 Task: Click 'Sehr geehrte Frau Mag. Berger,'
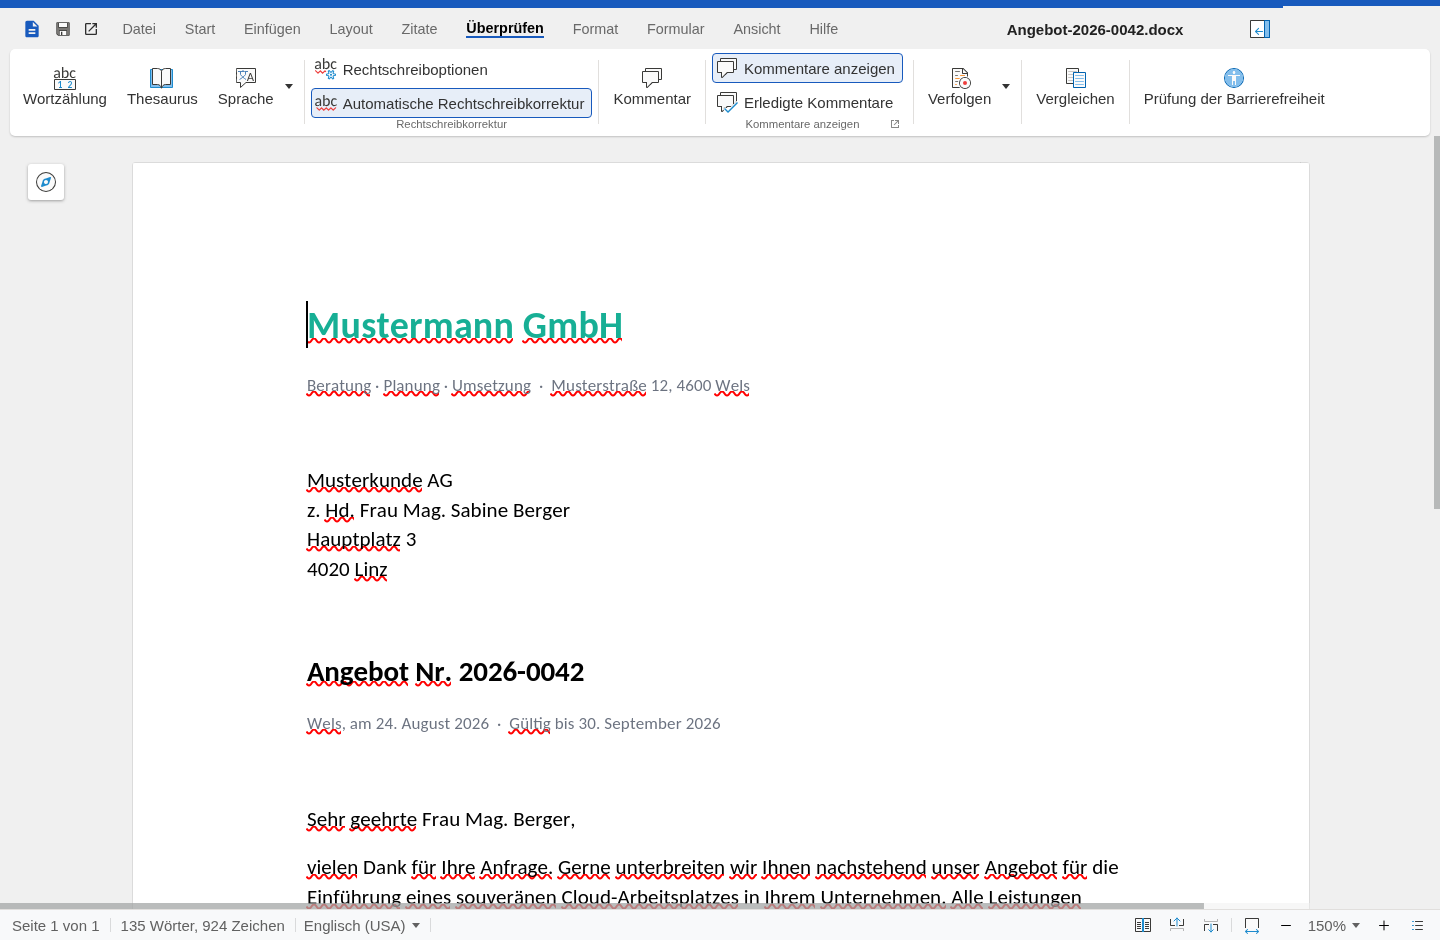[x=441, y=820]
